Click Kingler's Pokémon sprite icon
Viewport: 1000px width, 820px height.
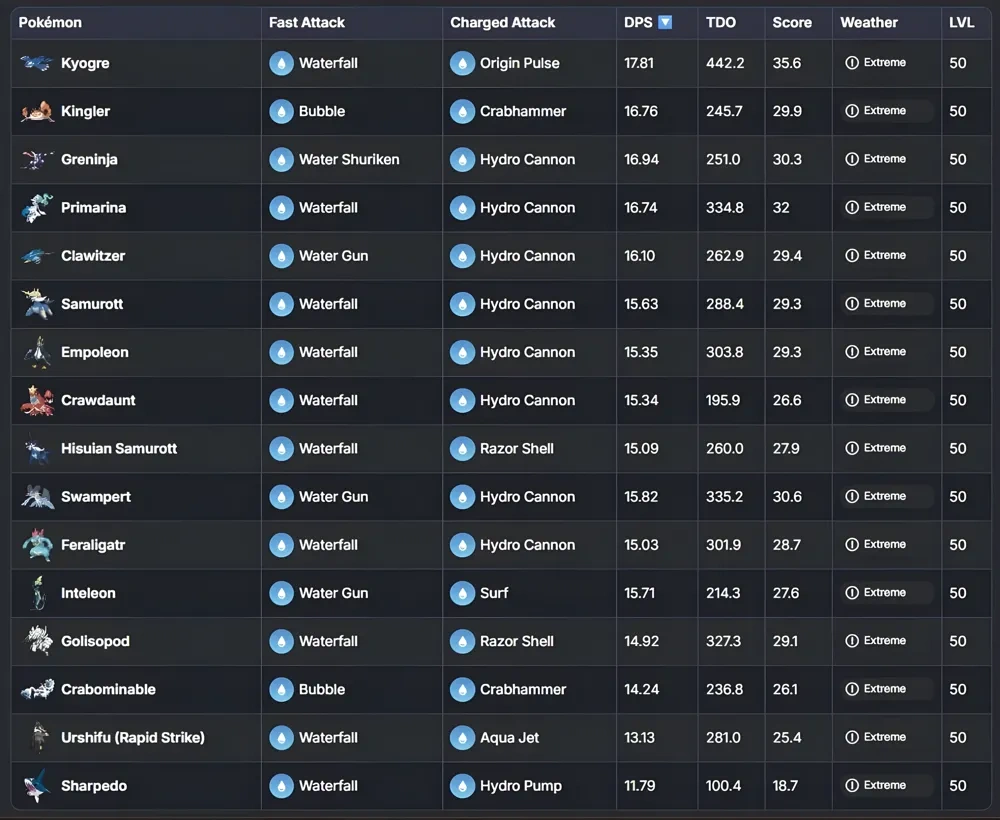(x=37, y=111)
